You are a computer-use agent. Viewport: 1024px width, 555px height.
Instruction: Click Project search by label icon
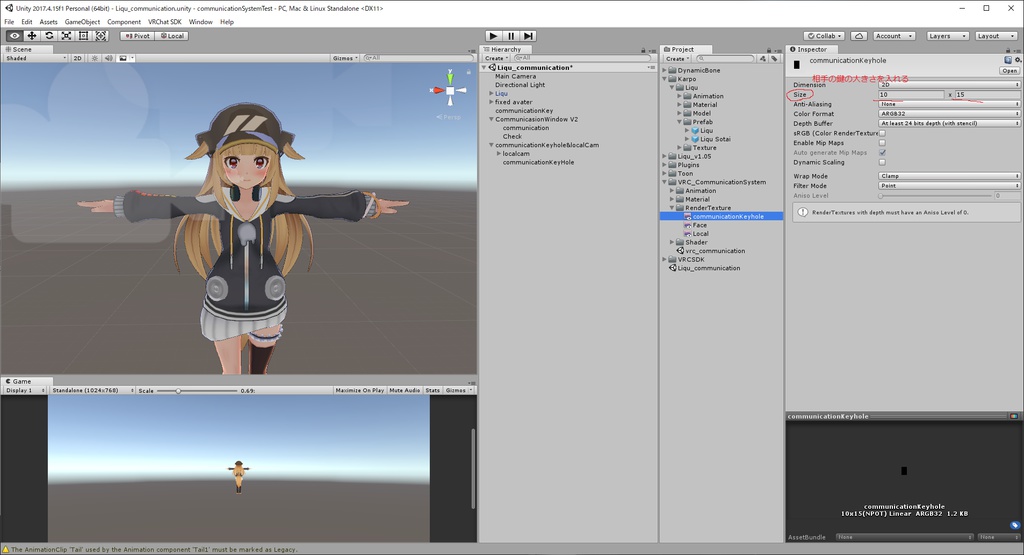775,59
